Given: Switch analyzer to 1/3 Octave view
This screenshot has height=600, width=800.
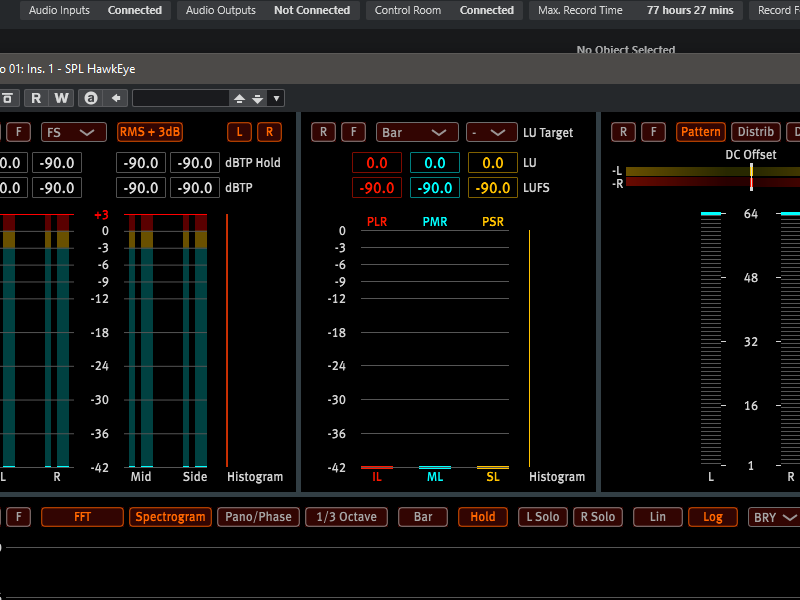Looking at the screenshot, I should click(346, 517).
